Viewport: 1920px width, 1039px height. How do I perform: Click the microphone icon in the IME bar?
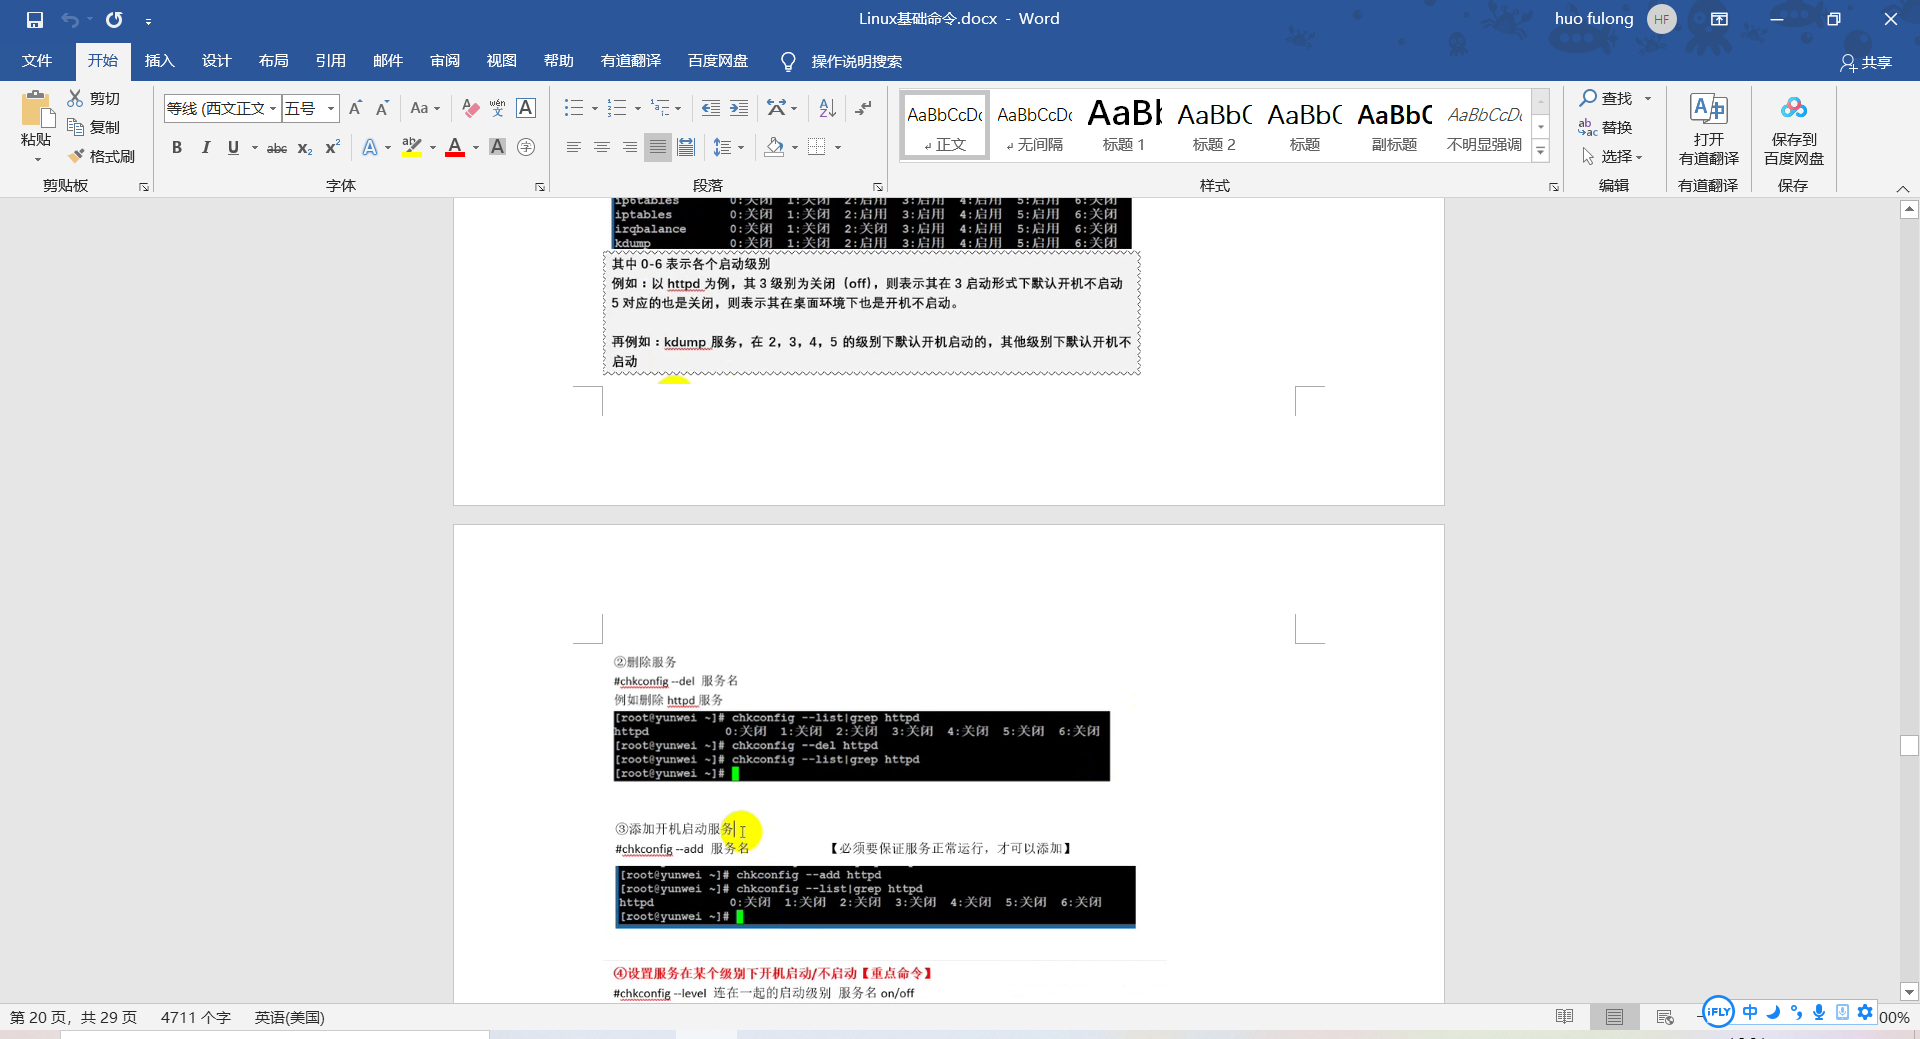(x=1818, y=1012)
